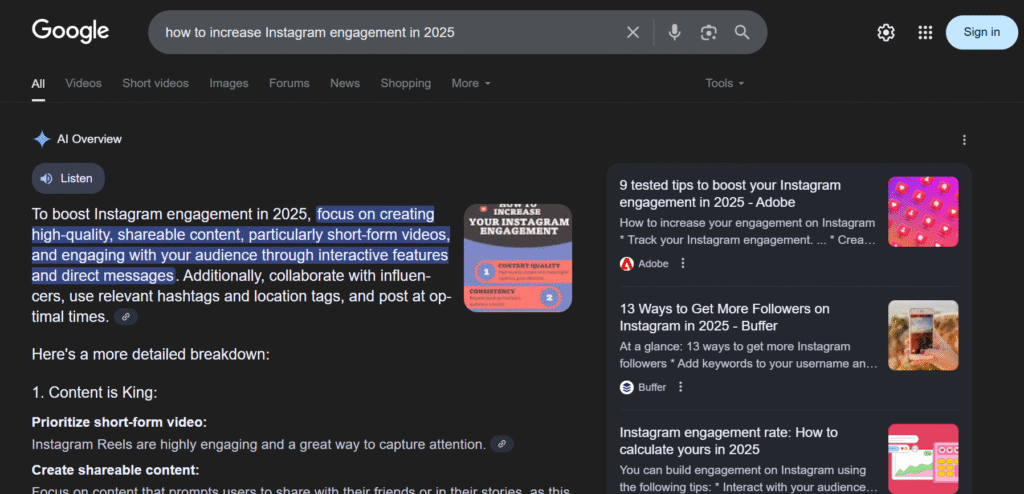
Task: Switch to the Shopping tab
Action: (x=406, y=84)
